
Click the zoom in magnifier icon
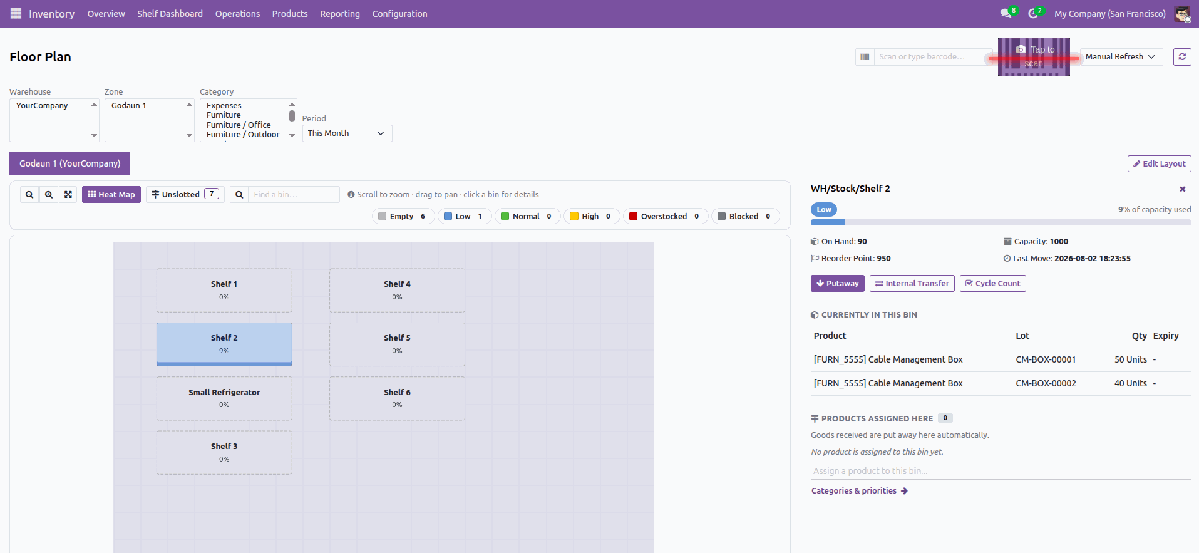49,195
